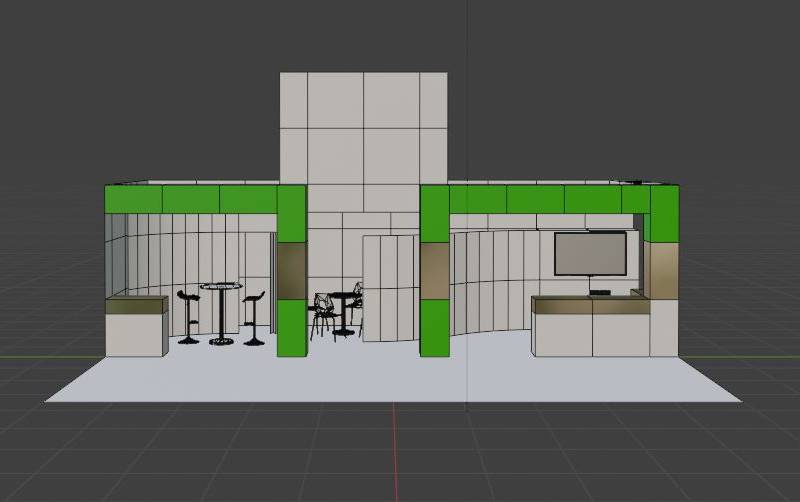Select the left reception counter
This screenshot has height=502, width=800.
136,326
